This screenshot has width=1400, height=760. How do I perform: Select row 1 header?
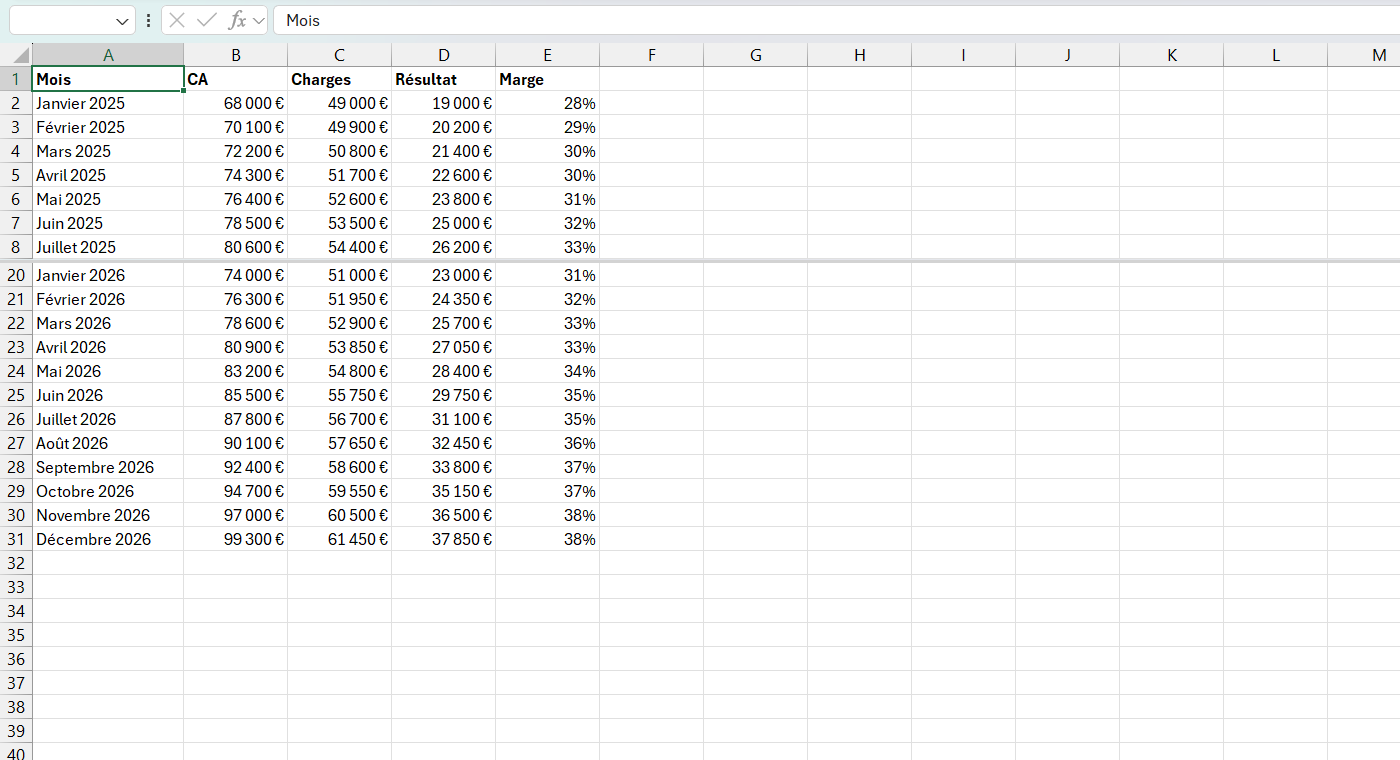point(16,79)
